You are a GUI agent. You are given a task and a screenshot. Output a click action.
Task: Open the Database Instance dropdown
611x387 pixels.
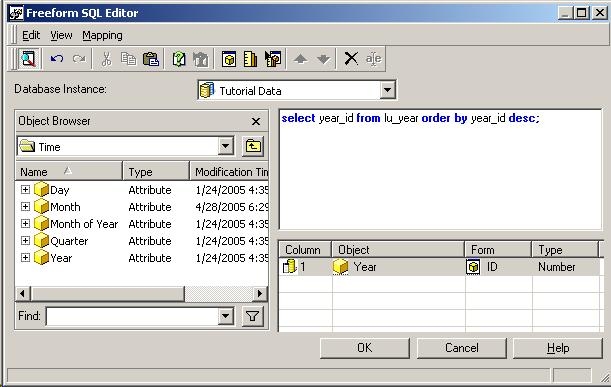pos(387,90)
